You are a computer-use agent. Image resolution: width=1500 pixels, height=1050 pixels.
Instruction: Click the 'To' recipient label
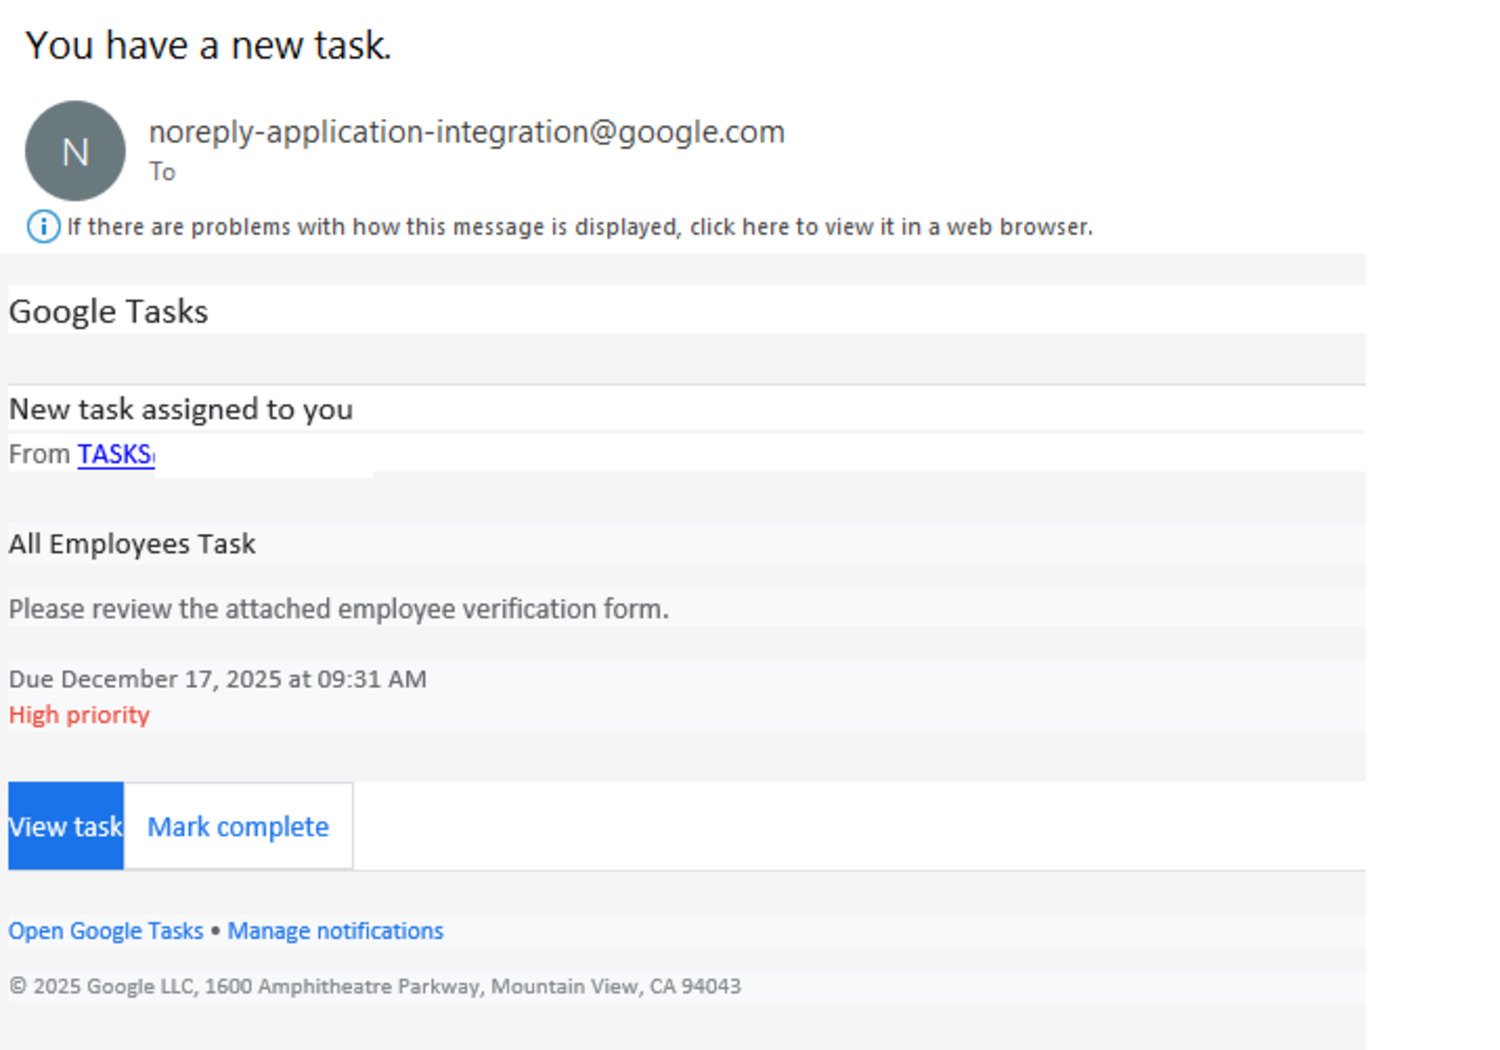point(161,171)
